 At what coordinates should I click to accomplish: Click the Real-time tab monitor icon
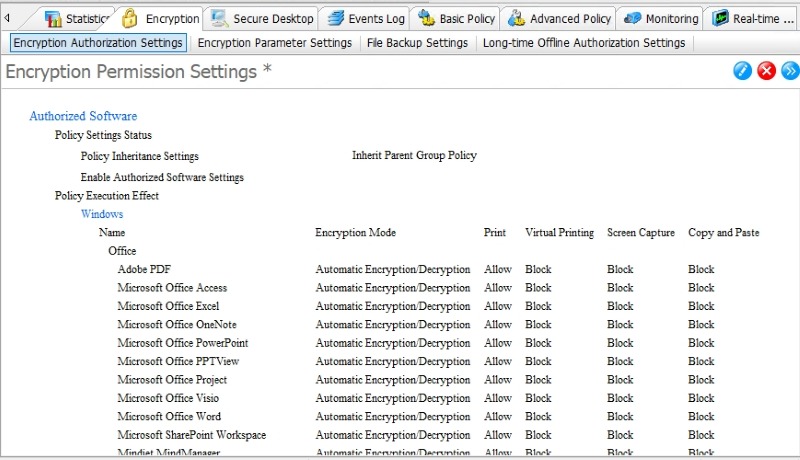720,18
